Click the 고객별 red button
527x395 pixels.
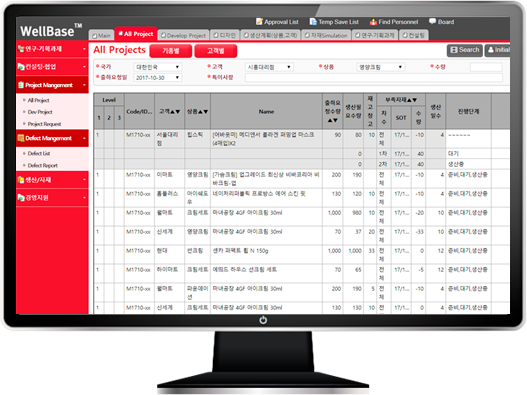pos(216,51)
